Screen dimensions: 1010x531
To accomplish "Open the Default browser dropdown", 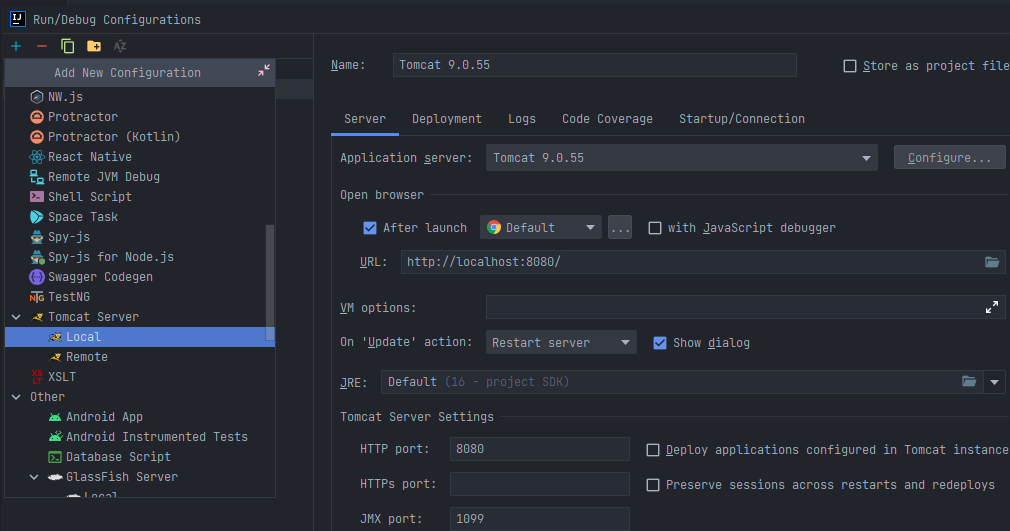I will 541,227.
